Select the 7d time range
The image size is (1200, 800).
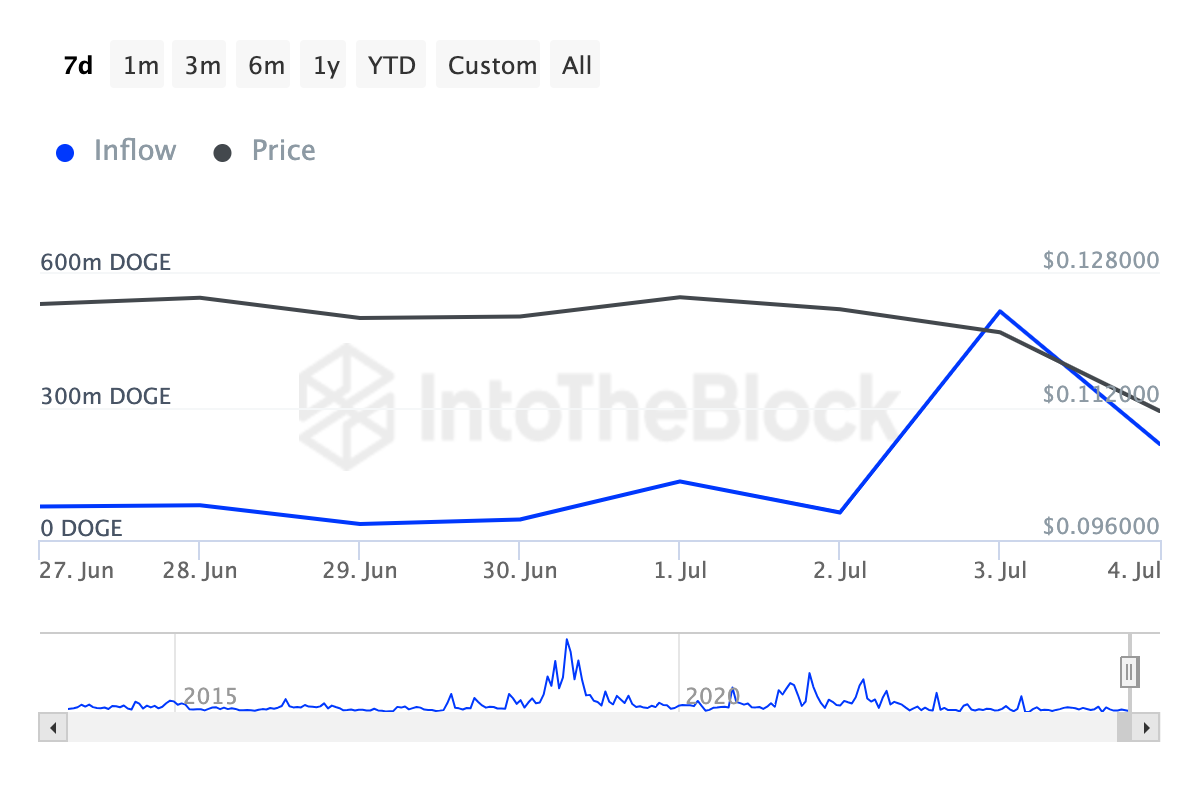[x=78, y=66]
